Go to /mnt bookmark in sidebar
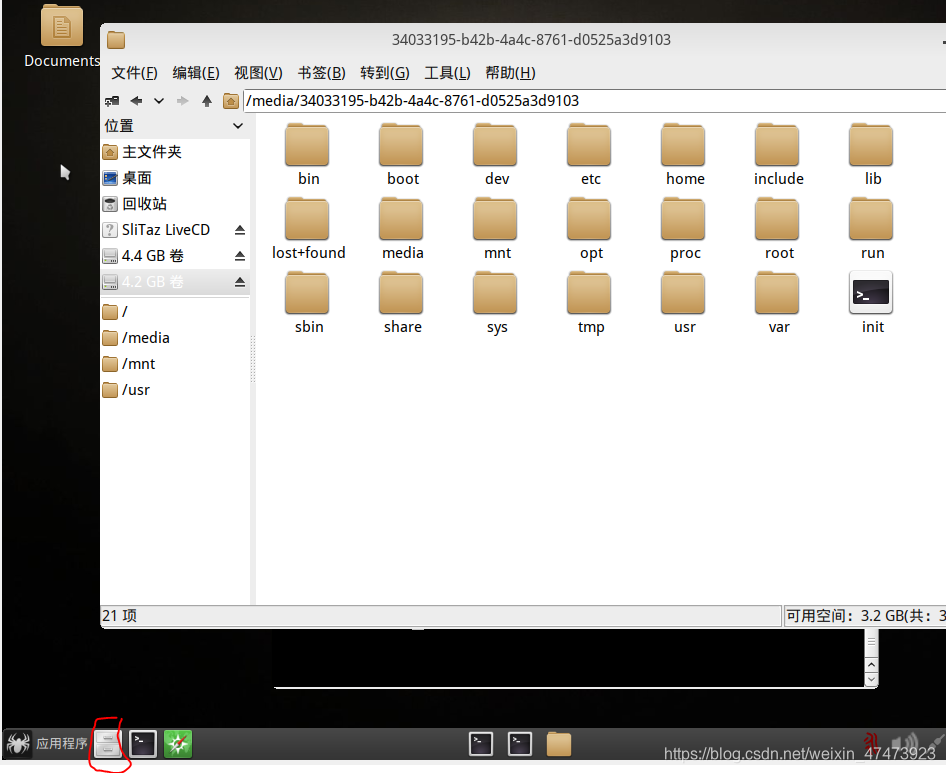The width and height of the screenshot is (946, 773). pyautogui.click(x=175, y=364)
